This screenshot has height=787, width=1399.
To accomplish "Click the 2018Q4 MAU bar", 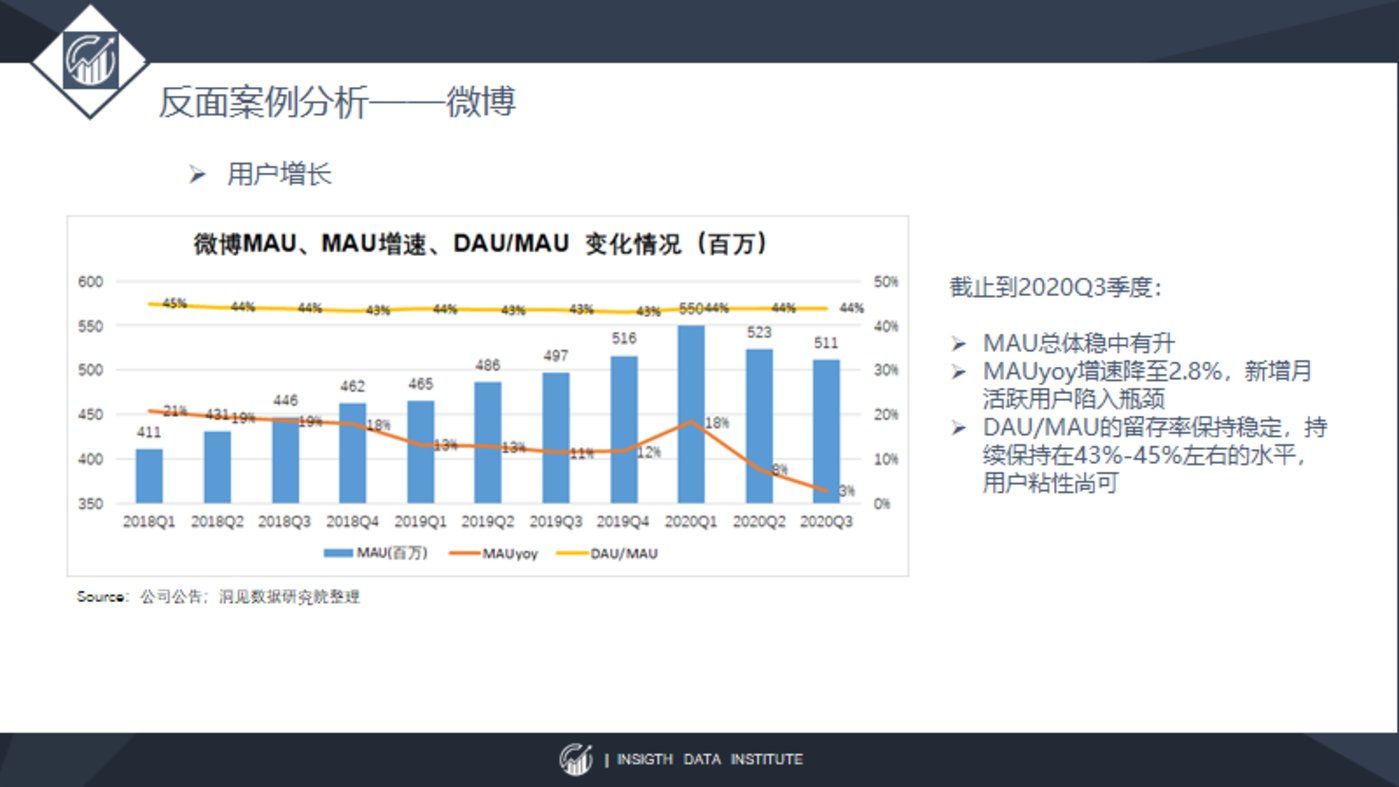I will point(353,453).
